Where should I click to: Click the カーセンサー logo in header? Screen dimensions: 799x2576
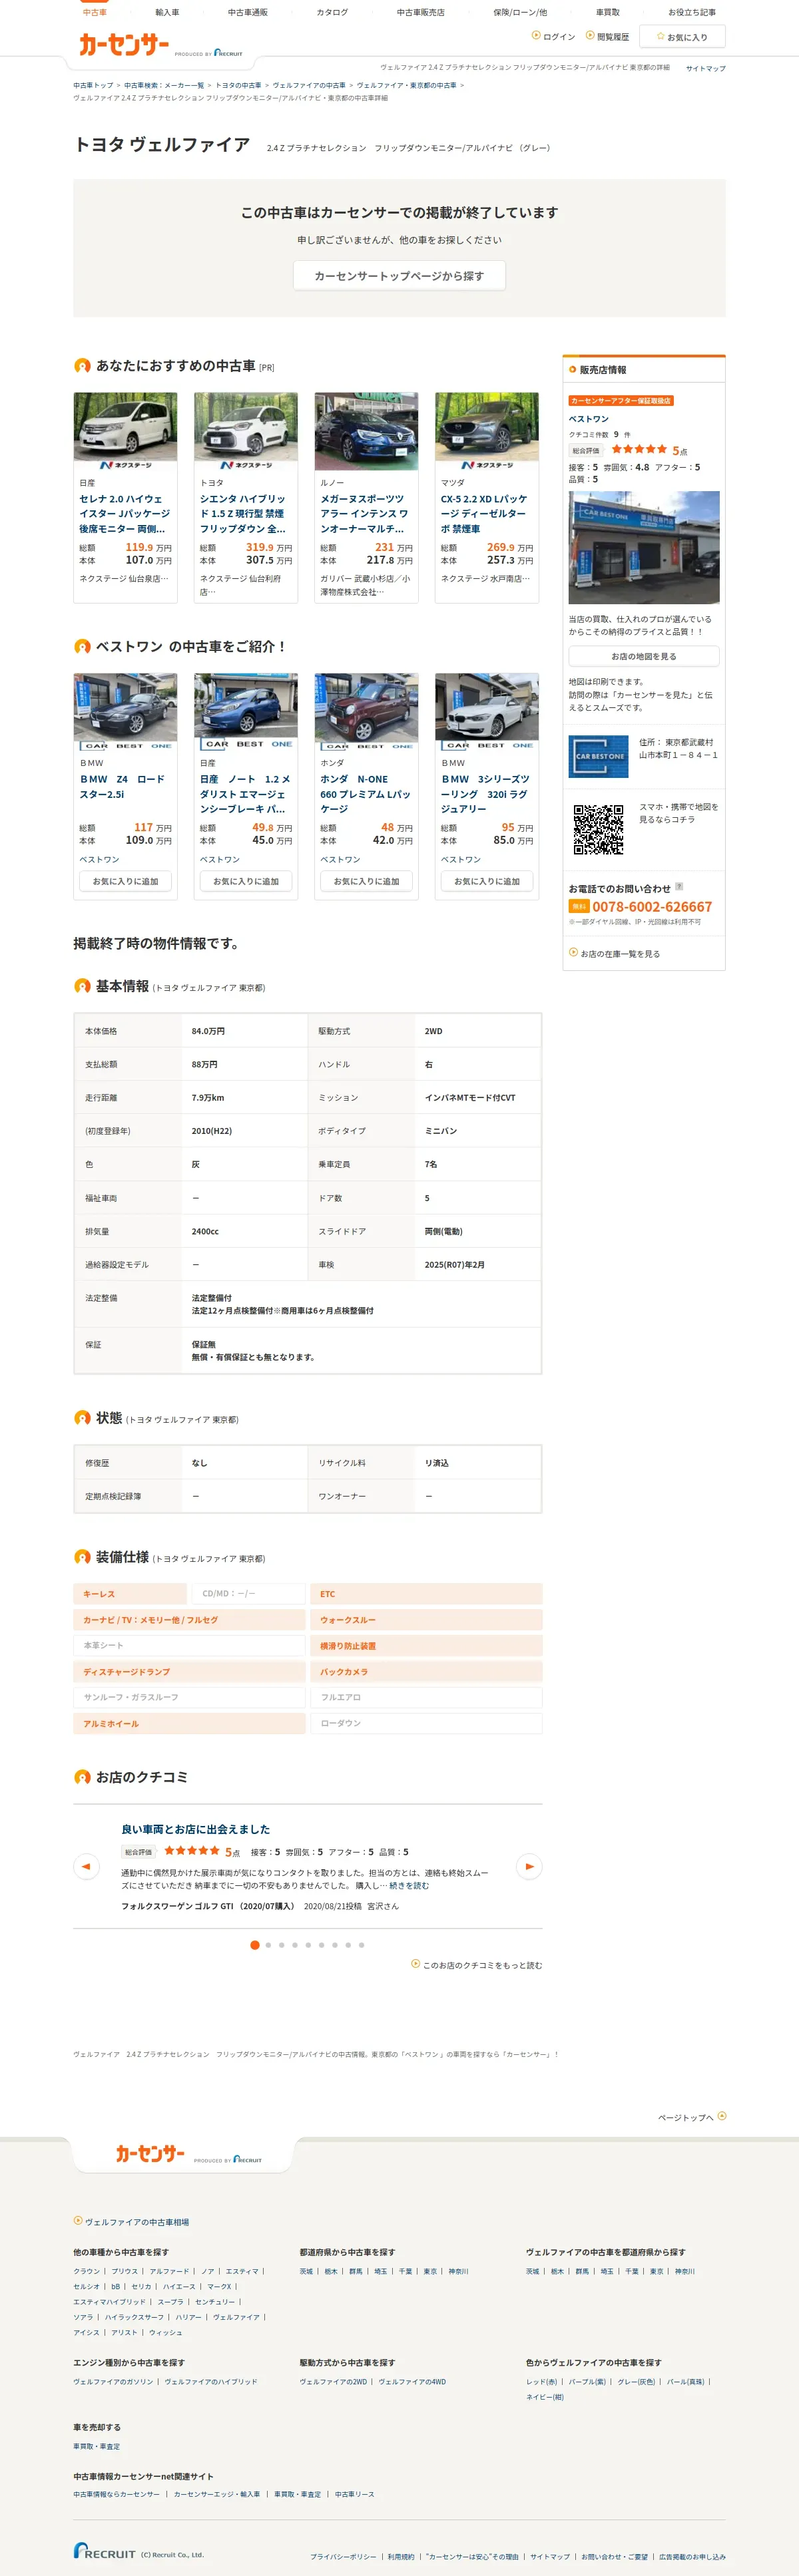pos(124,44)
